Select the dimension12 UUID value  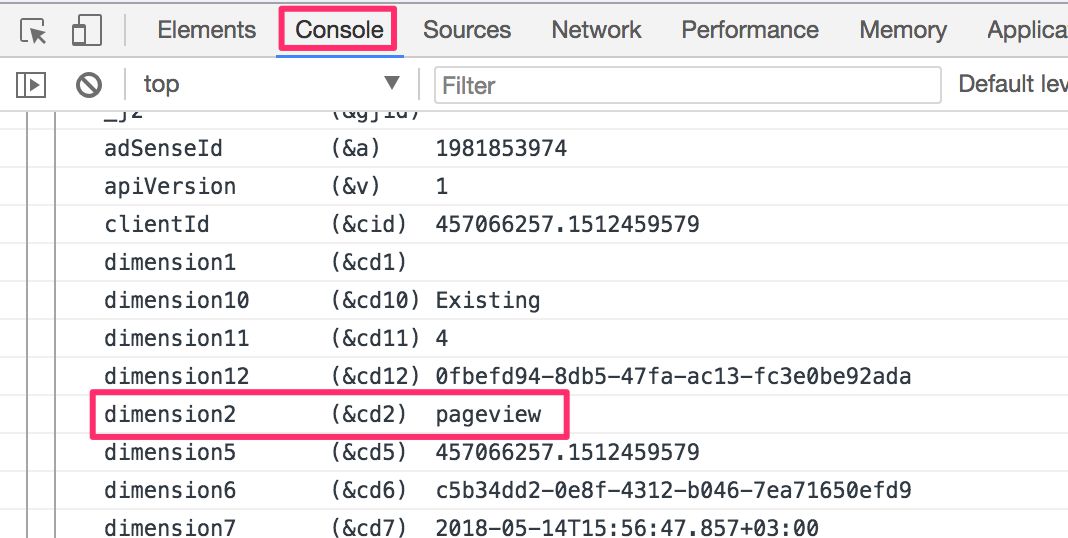tap(673, 376)
